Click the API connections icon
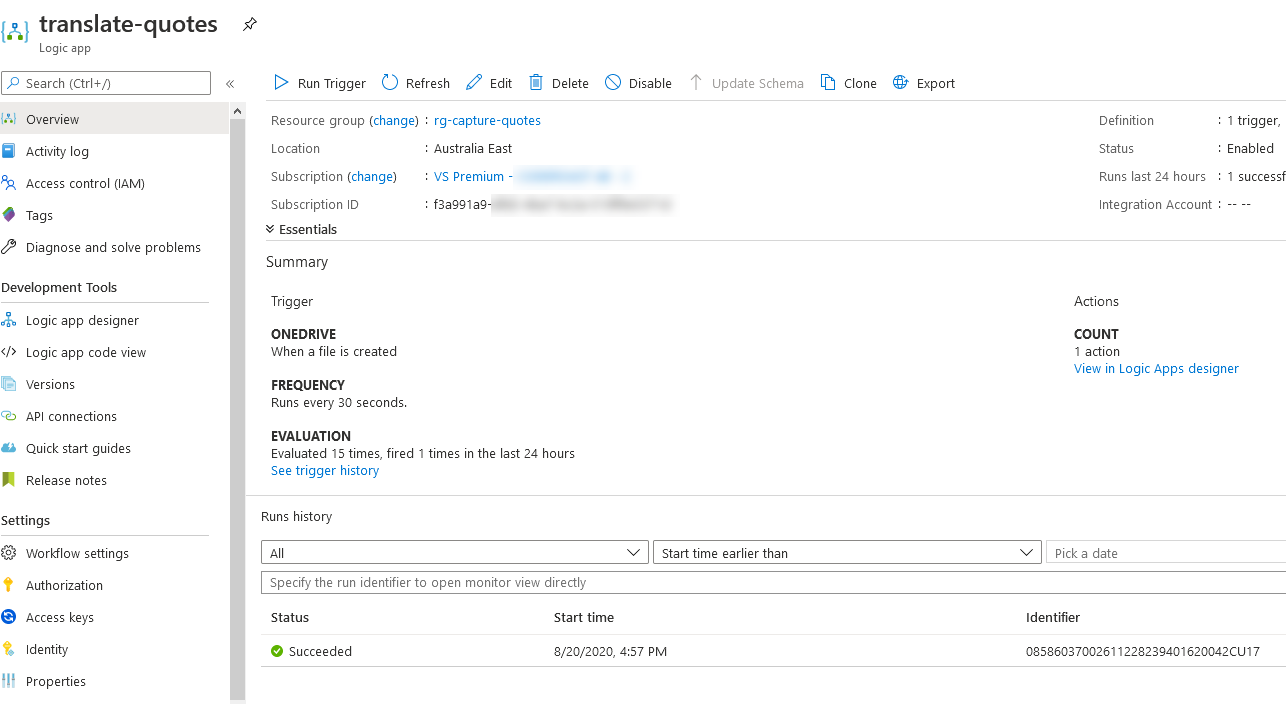1286x704 pixels. pyautogui.click(x=9, y=416)
